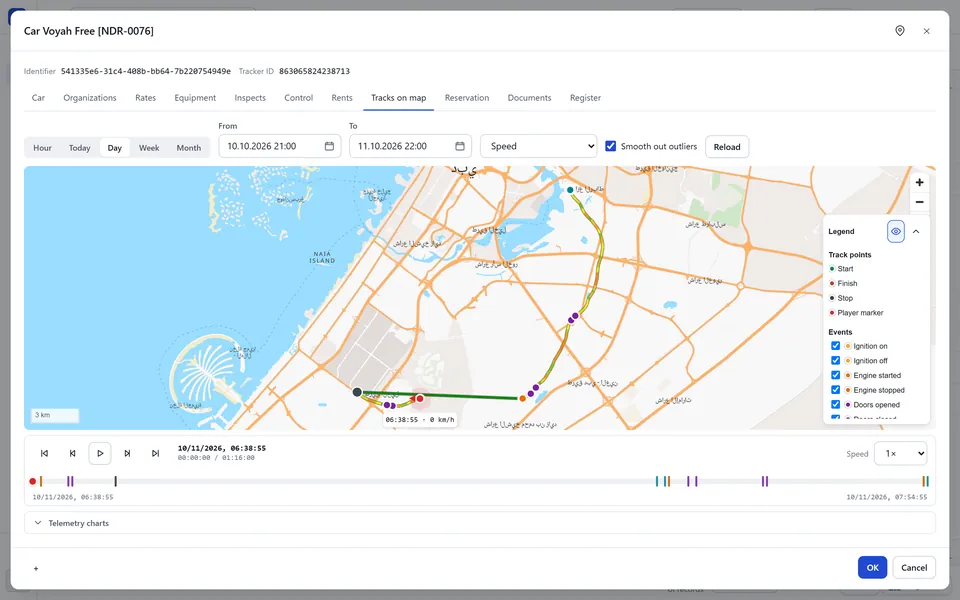
Task: Open the playback speed 1× dropdown
Action: click(901, 454)
